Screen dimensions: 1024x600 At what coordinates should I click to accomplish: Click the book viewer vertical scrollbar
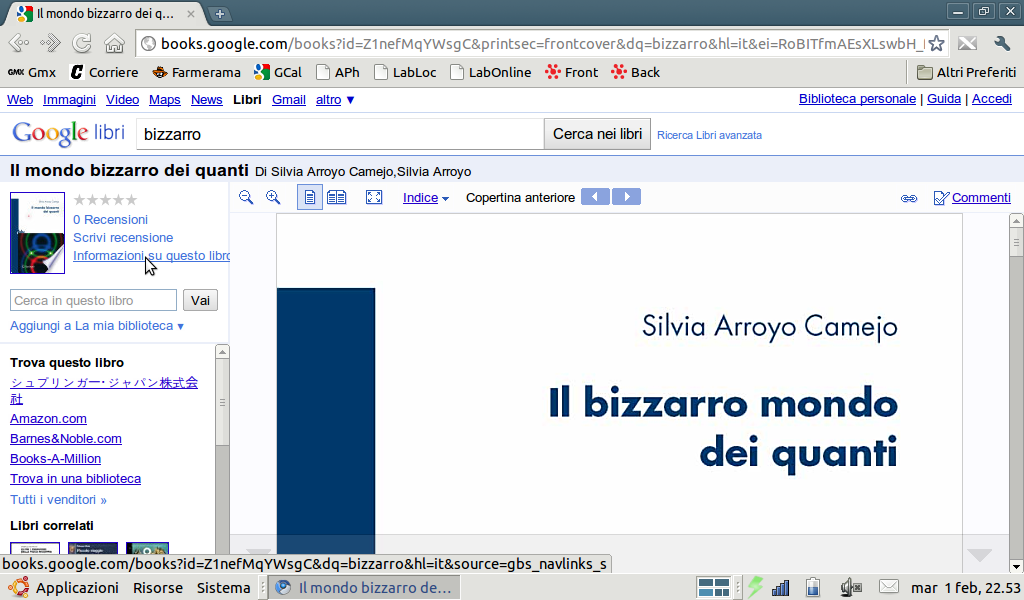click(x=1016, y=393)
